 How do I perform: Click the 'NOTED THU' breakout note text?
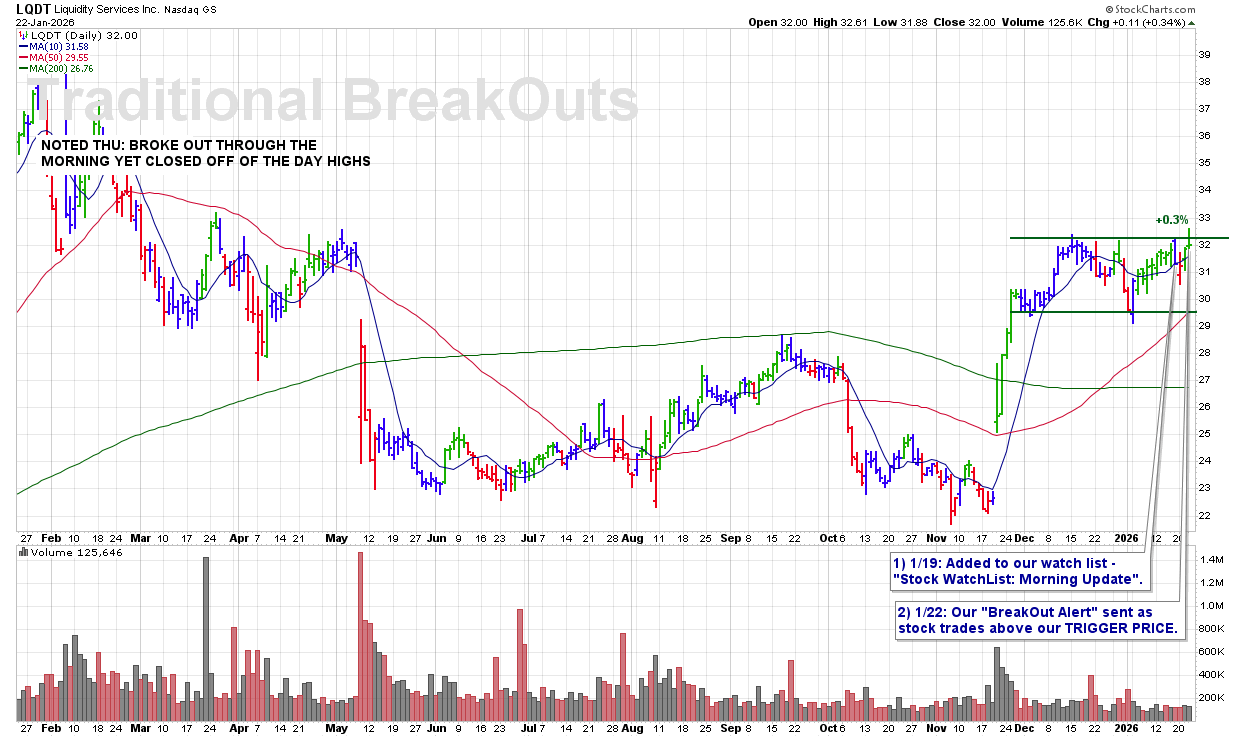[x=205, y=153]
